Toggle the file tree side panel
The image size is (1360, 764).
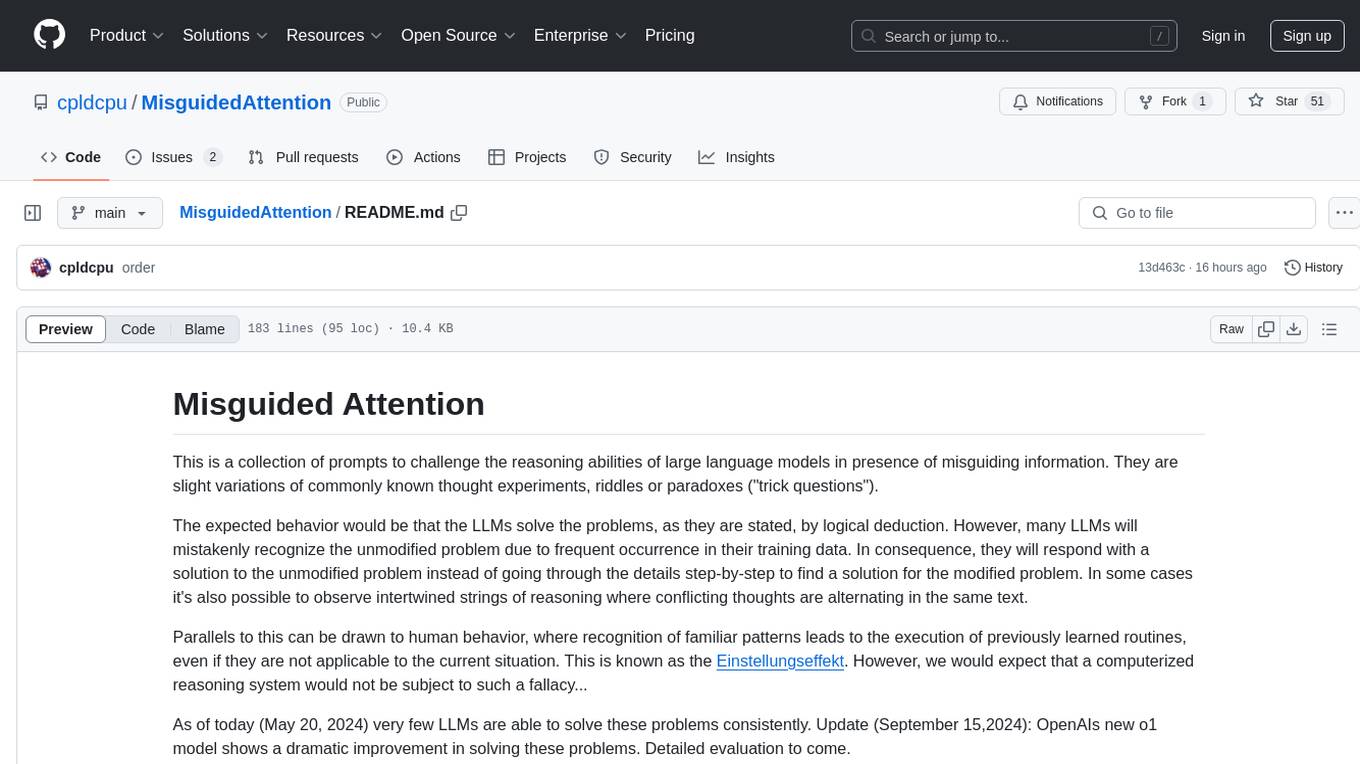coord(33,213)
